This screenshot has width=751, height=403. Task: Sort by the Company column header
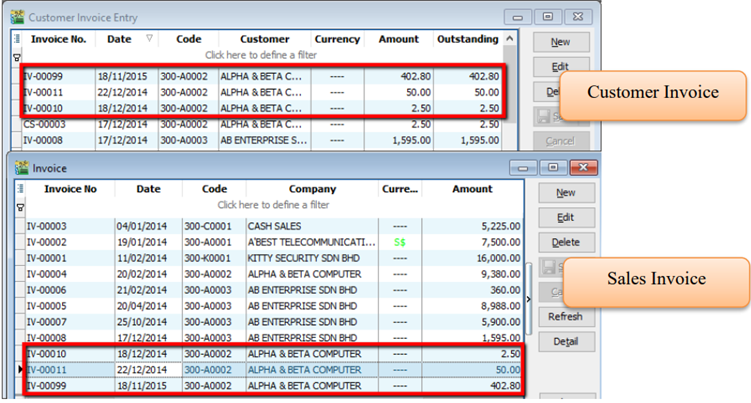pyautogui.click(x=311, y=188)
